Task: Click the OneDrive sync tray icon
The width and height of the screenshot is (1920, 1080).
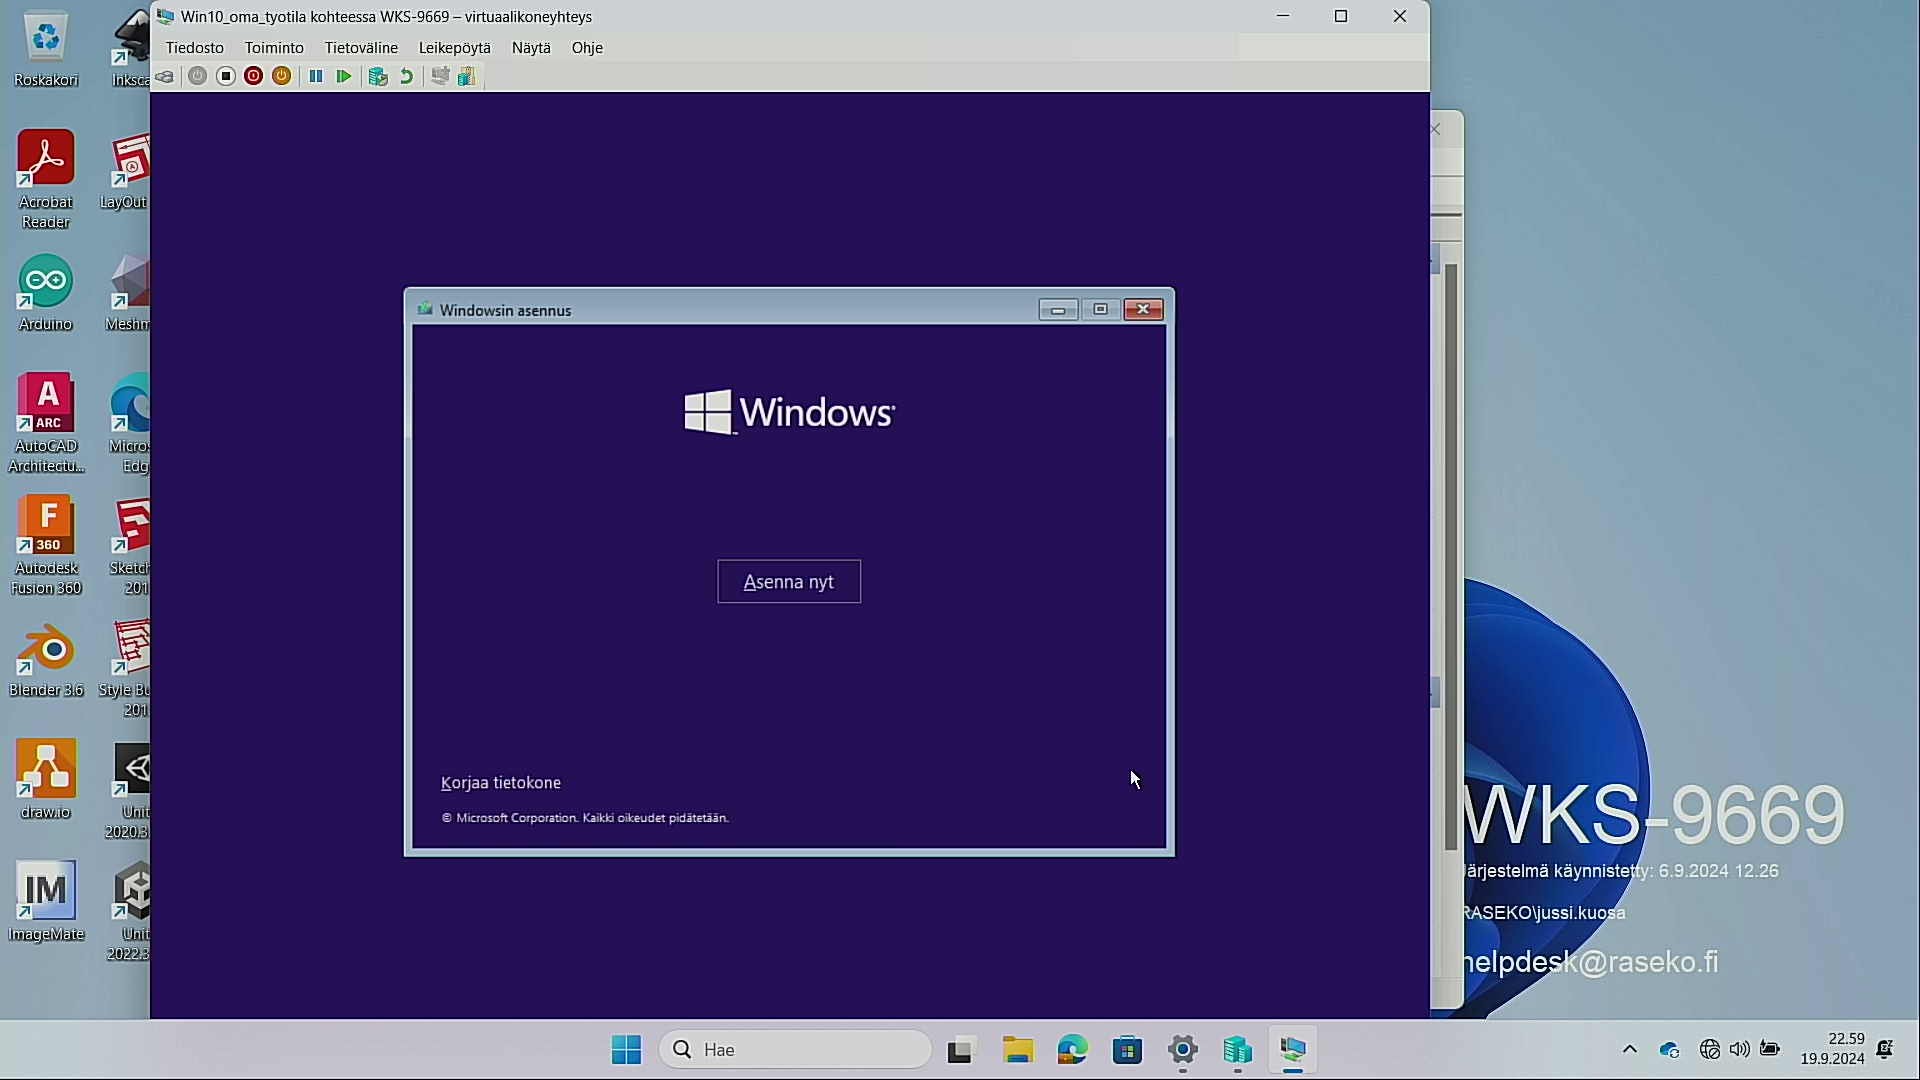Action: click(x=1669, y=1050)
